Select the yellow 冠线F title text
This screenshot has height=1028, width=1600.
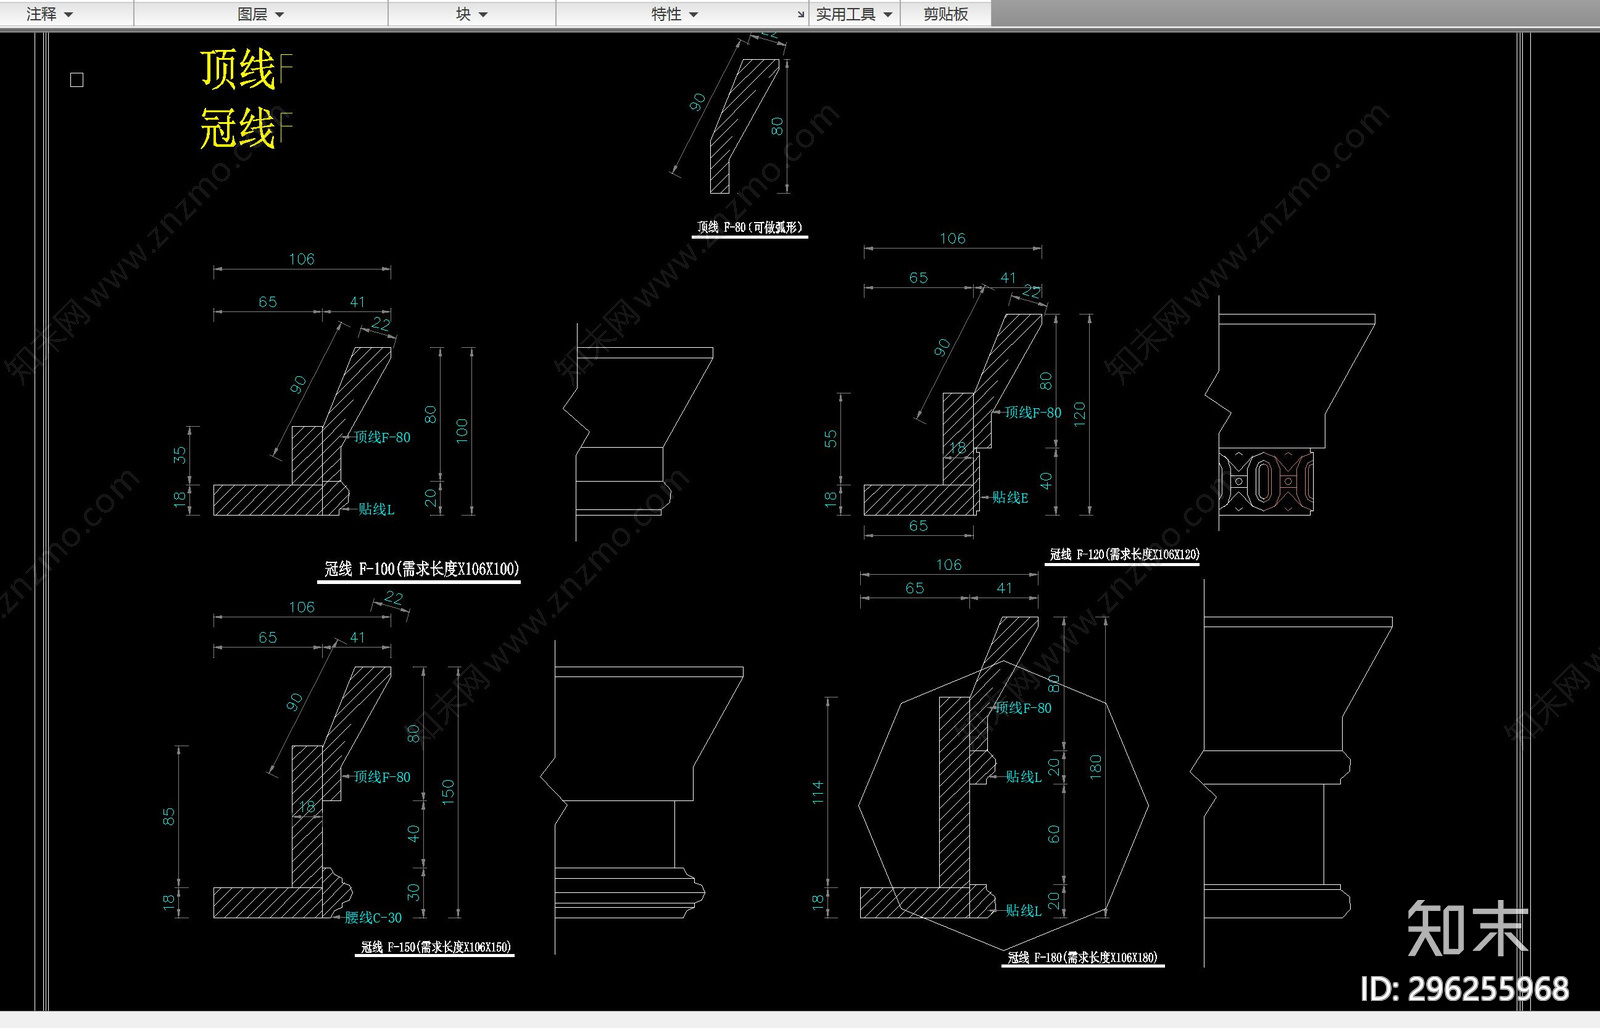click(x=246, y=129)
